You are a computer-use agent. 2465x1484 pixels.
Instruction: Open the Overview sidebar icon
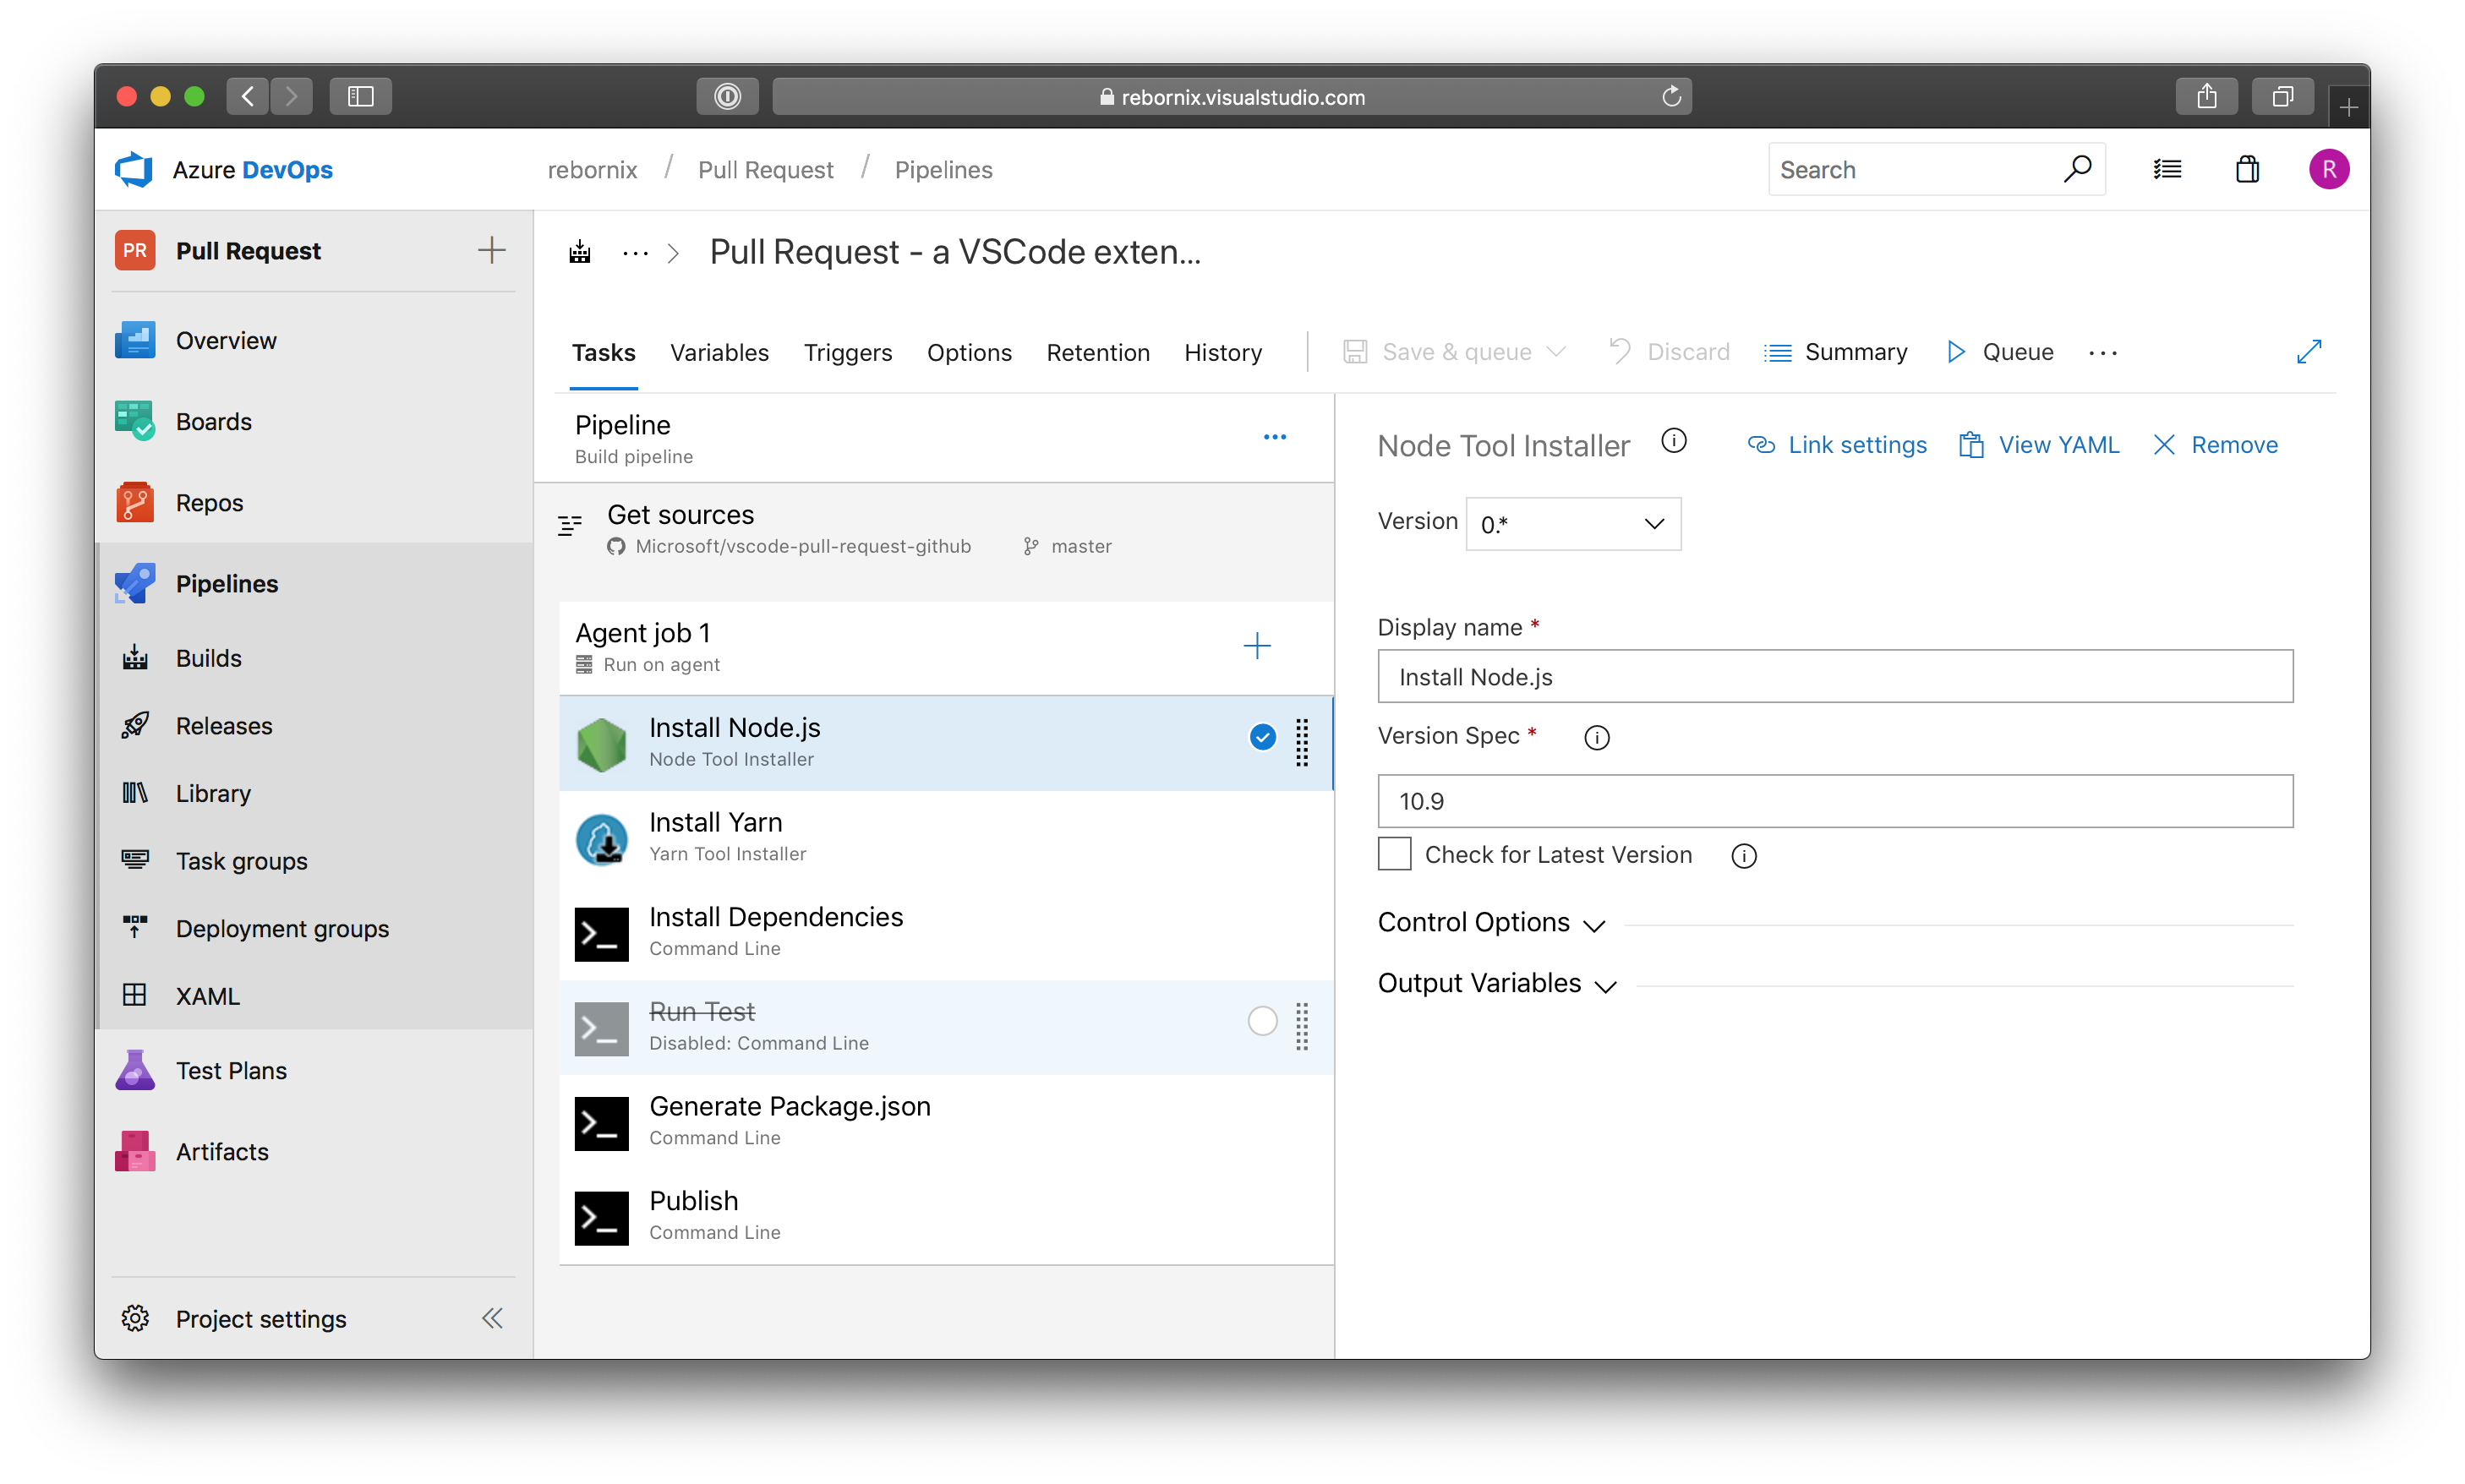135,340
